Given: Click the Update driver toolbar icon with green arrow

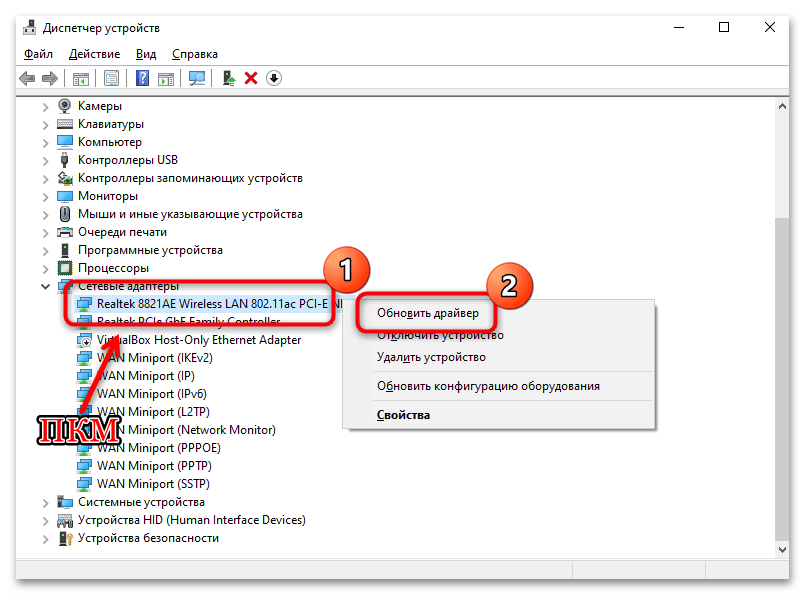Looking at the screenshot, I should coord(229,78).
